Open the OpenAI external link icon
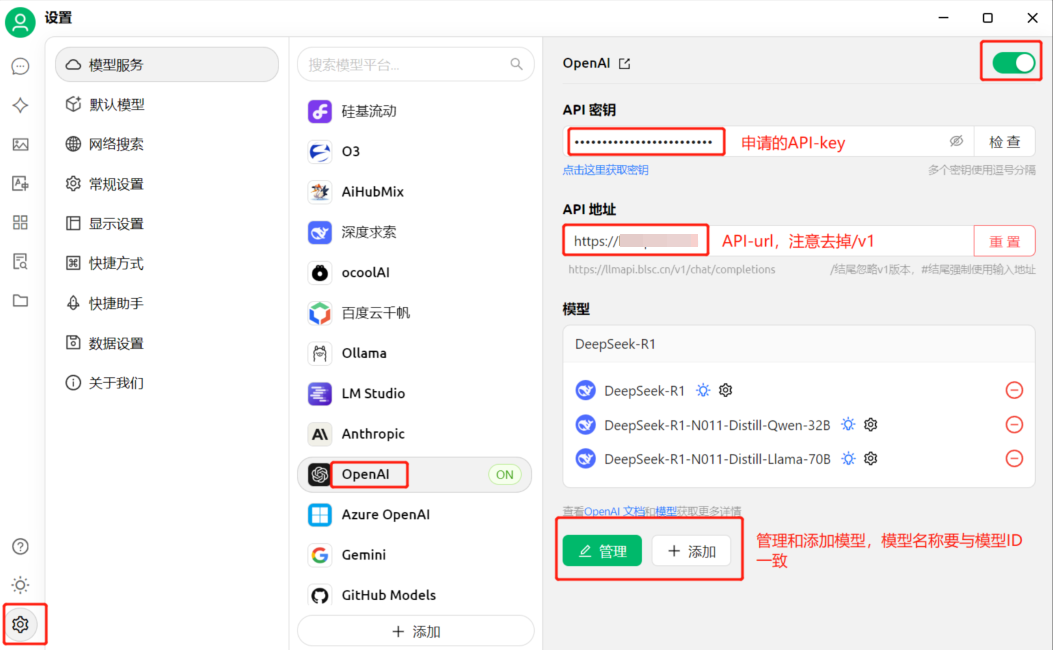 tap(625, 64)
